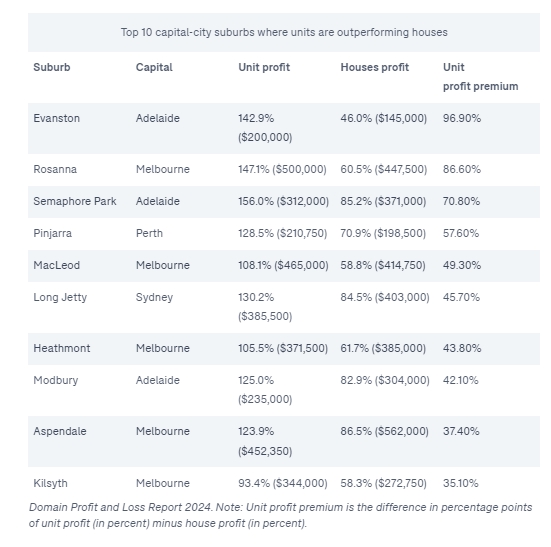
Task: Click the Domain Profit and Loss Report note
Action: coord(280,515)
